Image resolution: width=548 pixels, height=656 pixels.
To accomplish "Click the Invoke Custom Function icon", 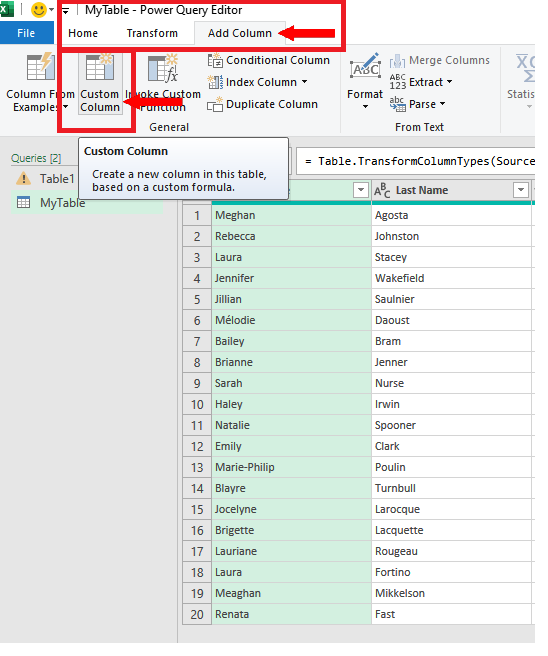I will [x=163, y=68].
